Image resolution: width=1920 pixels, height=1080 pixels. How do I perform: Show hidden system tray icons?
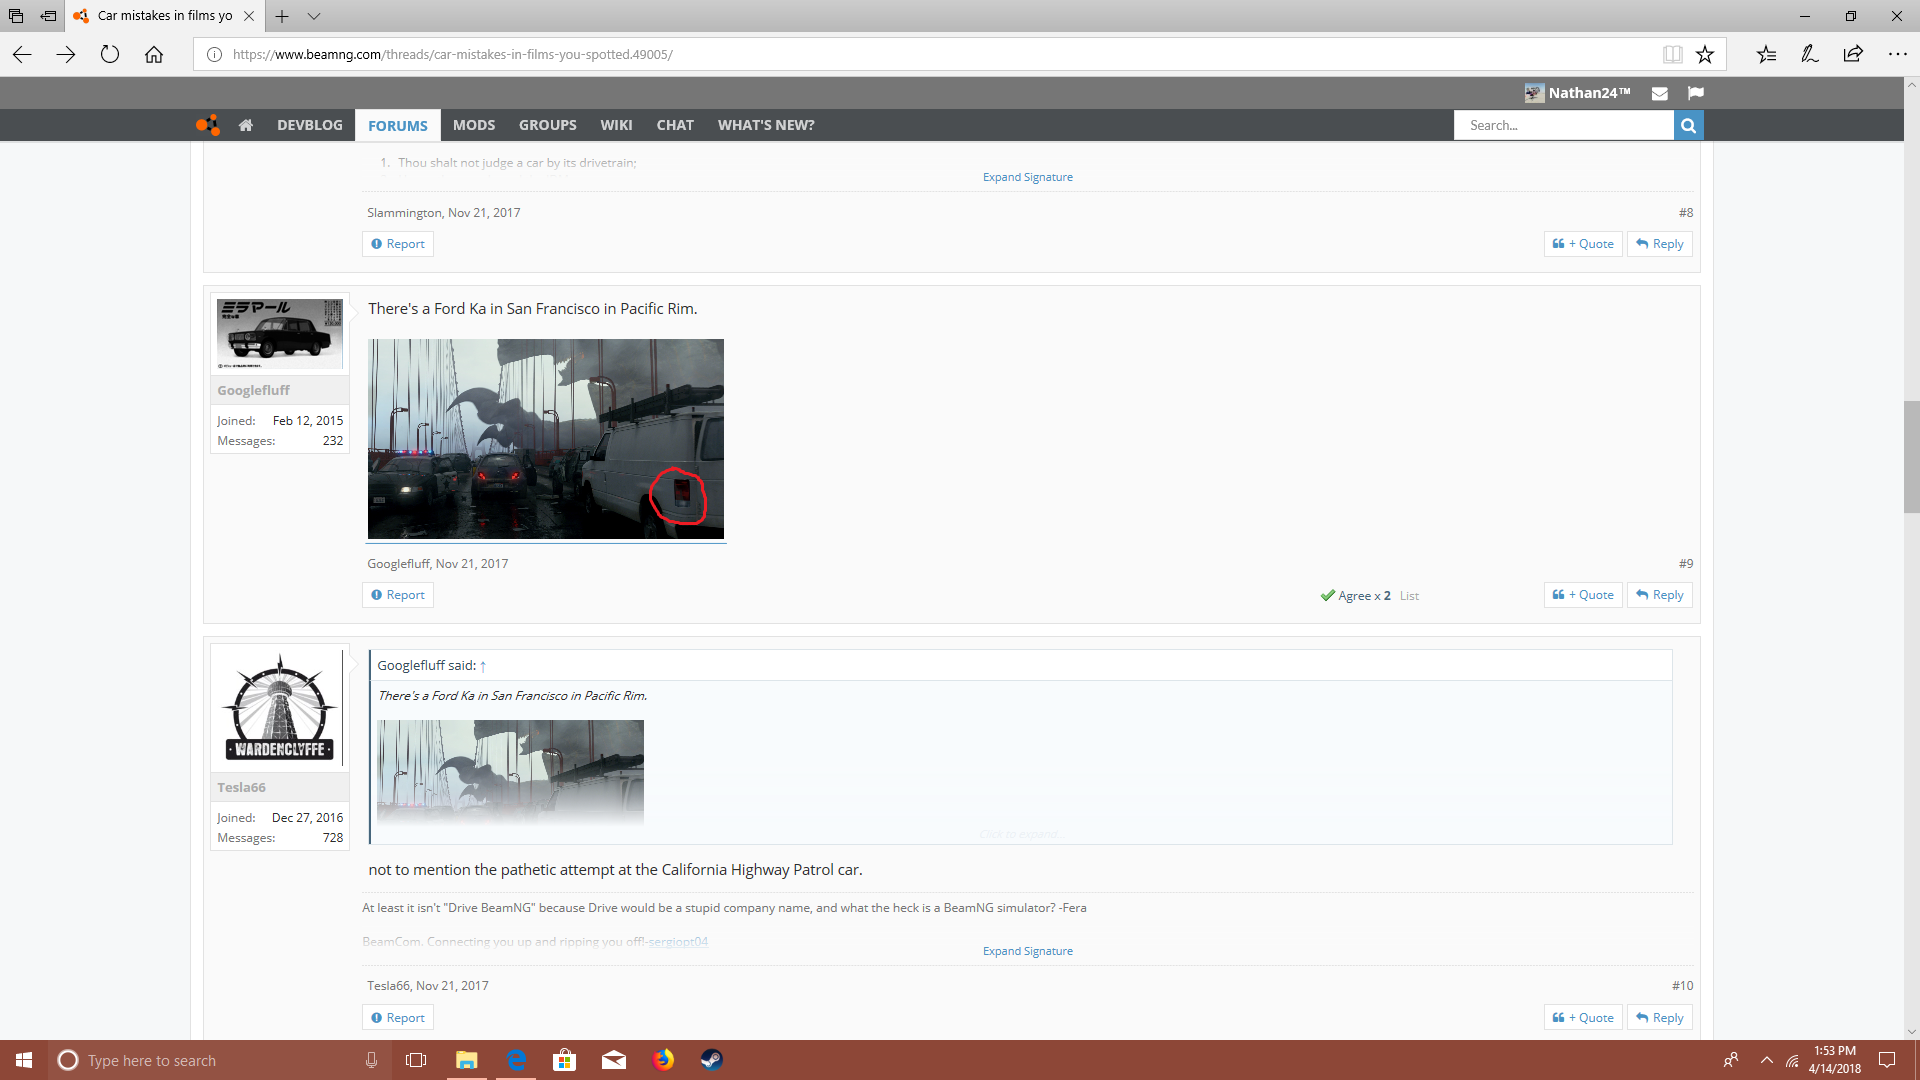tap(1767, 1060)
